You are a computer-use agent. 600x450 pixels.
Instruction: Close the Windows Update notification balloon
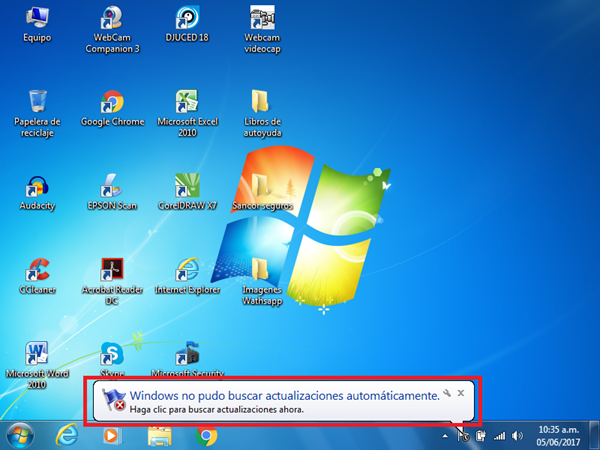tap(461, 393)
